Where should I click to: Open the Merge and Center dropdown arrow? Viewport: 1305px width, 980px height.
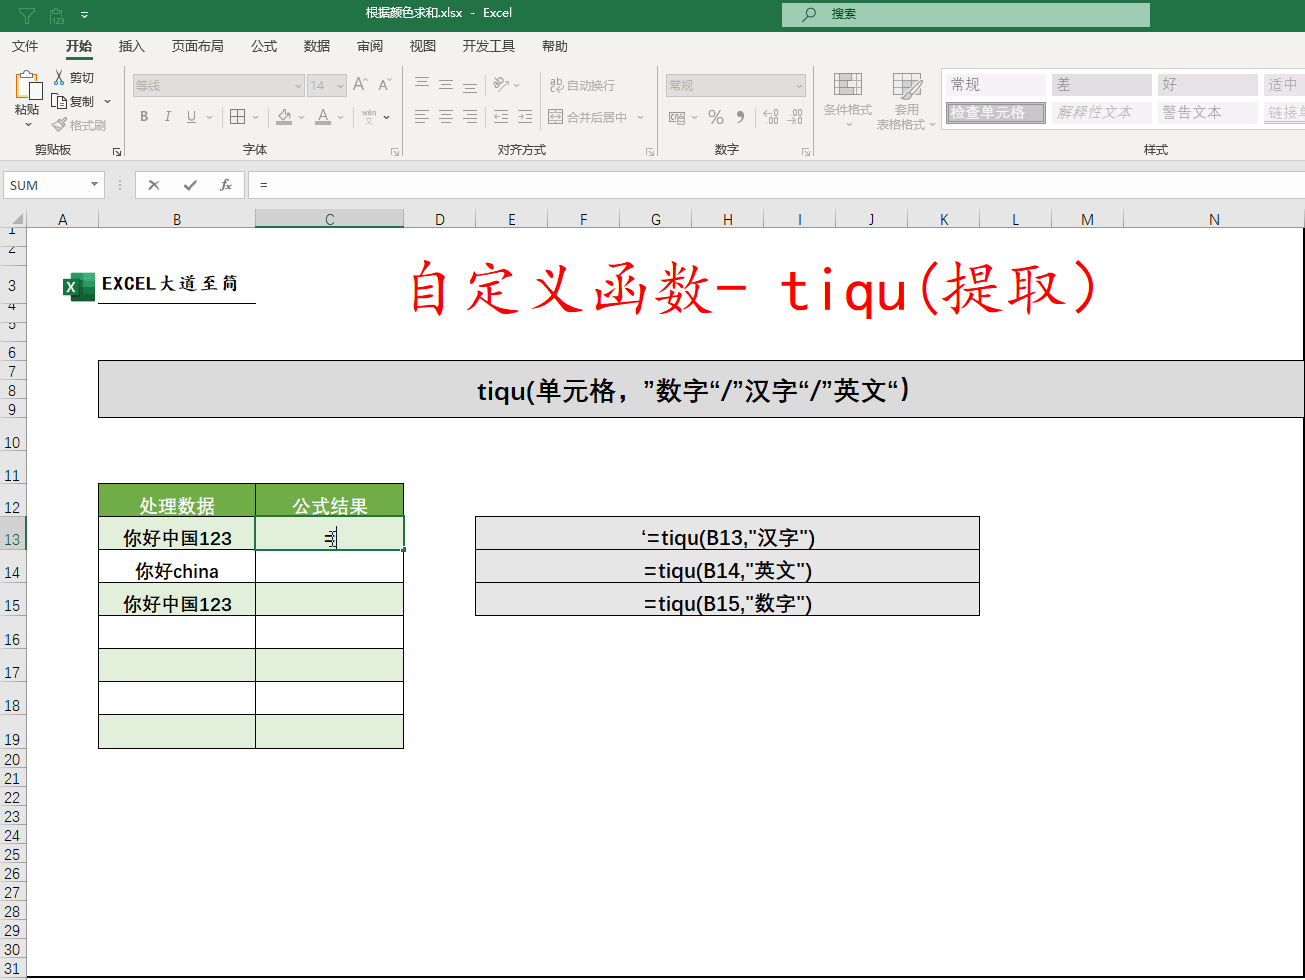click(641, 117)
